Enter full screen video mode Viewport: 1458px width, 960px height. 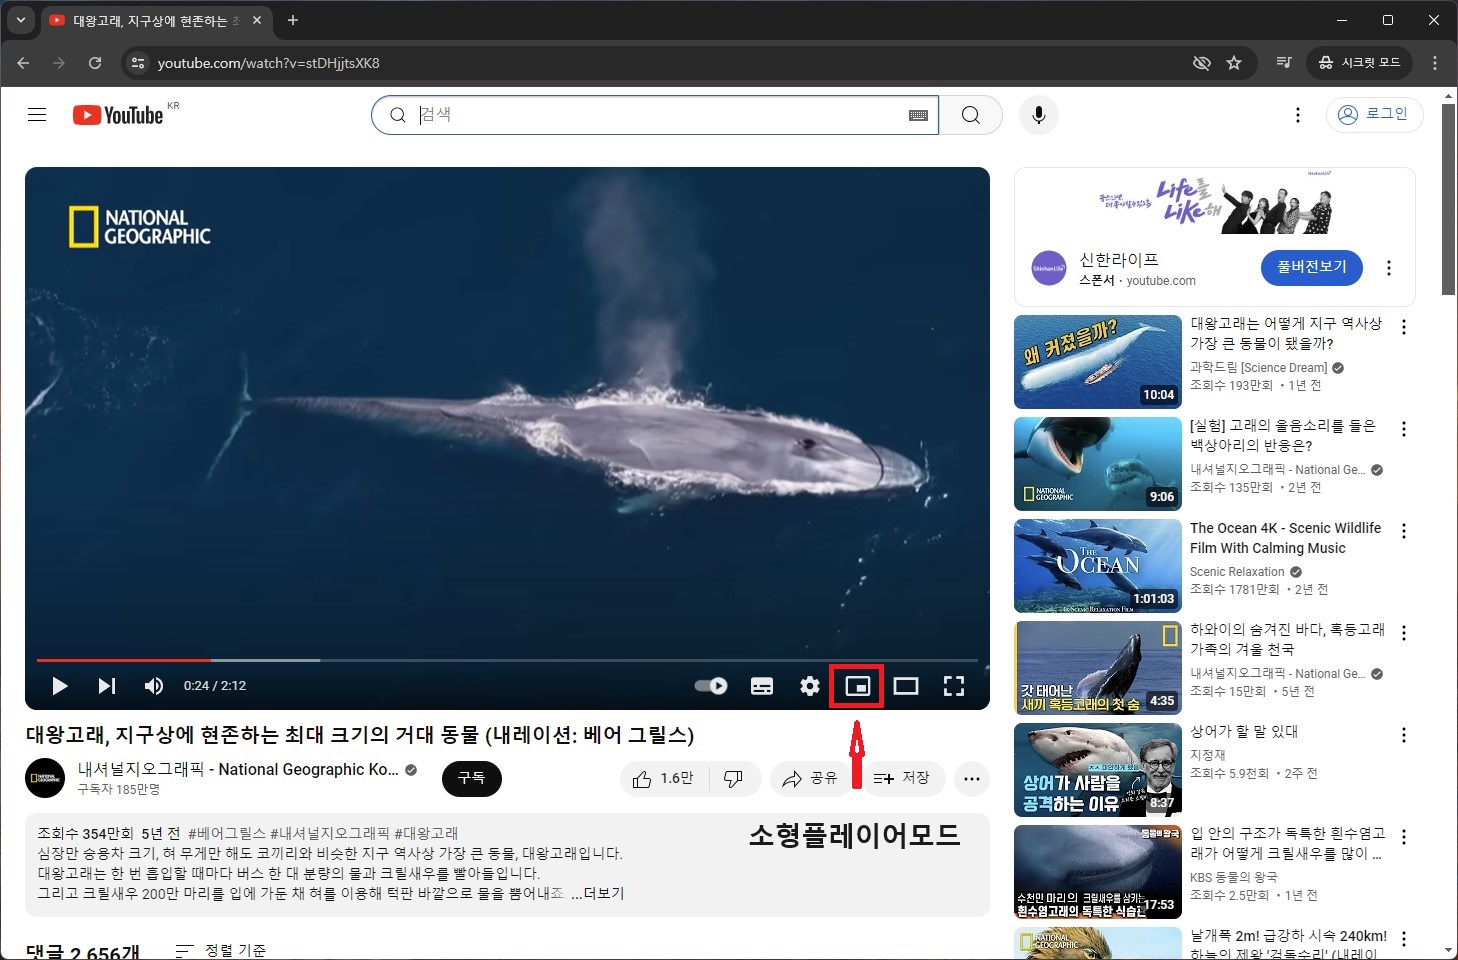[x=954, y=686]
